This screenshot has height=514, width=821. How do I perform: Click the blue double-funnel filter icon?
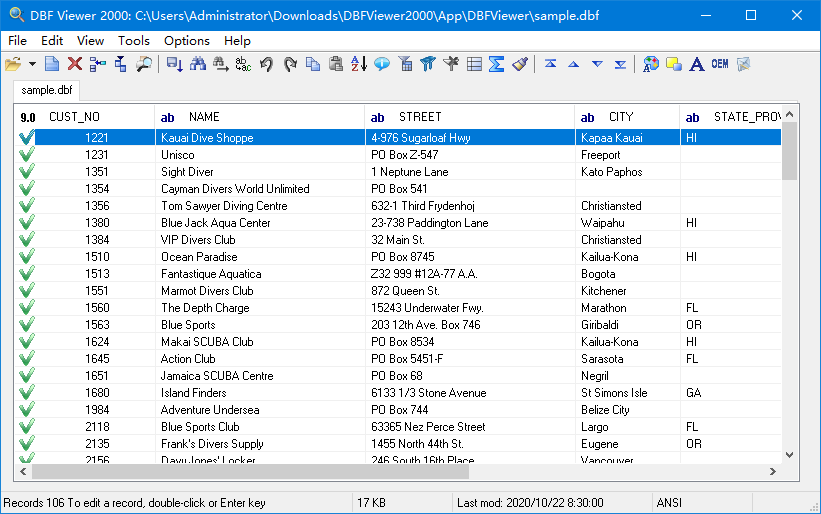point(428,64)
